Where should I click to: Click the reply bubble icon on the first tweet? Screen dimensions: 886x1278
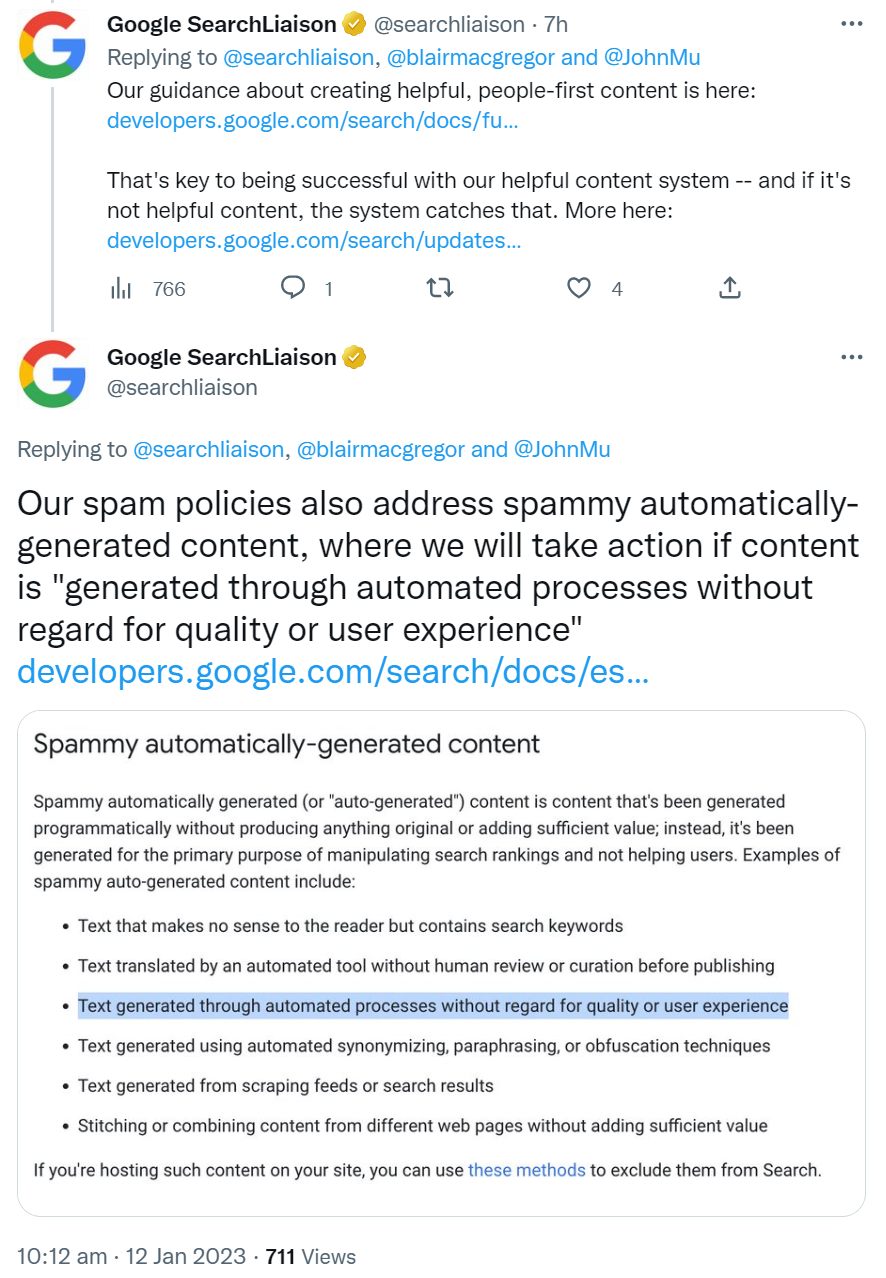(x=293, y=289)
